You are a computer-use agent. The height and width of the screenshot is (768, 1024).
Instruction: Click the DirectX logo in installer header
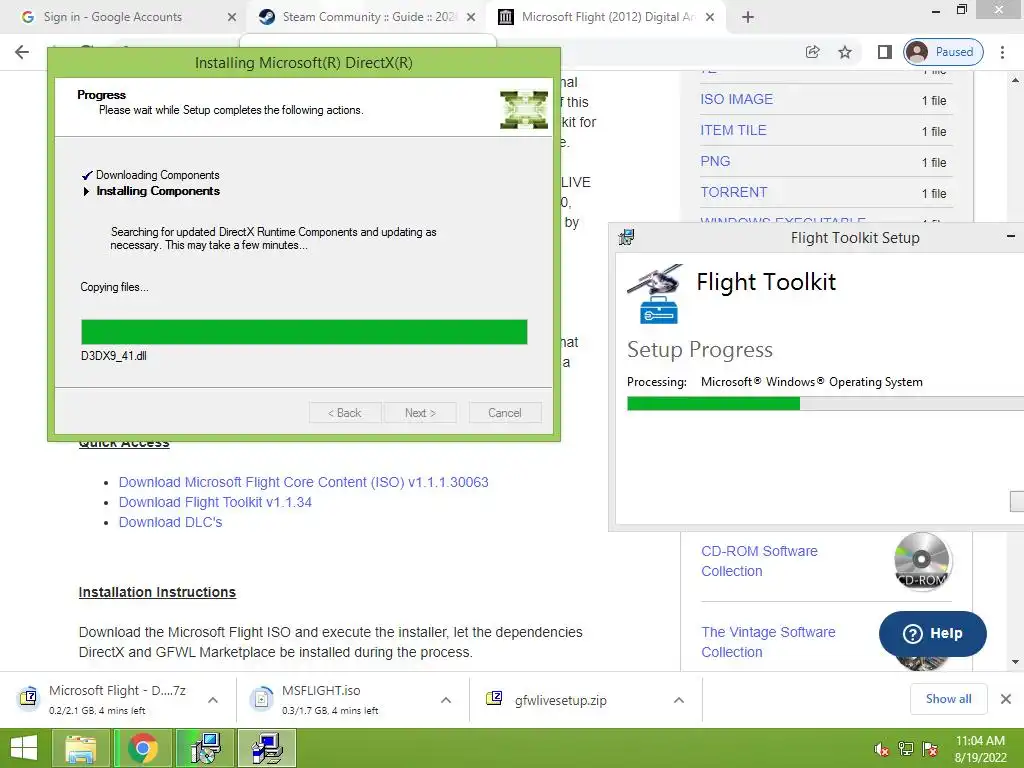(524, 110)
